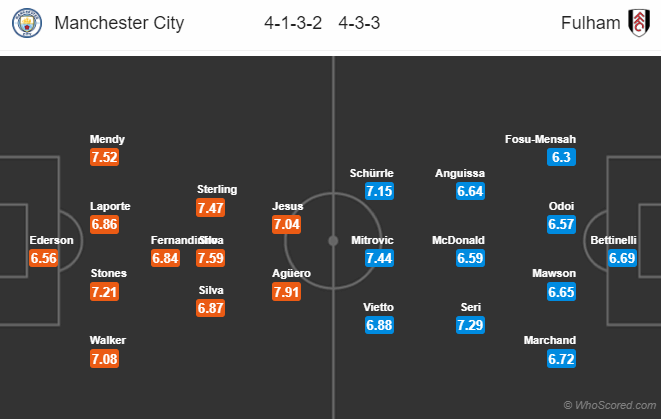Click the Manchester City crest icon

(26, 23)
